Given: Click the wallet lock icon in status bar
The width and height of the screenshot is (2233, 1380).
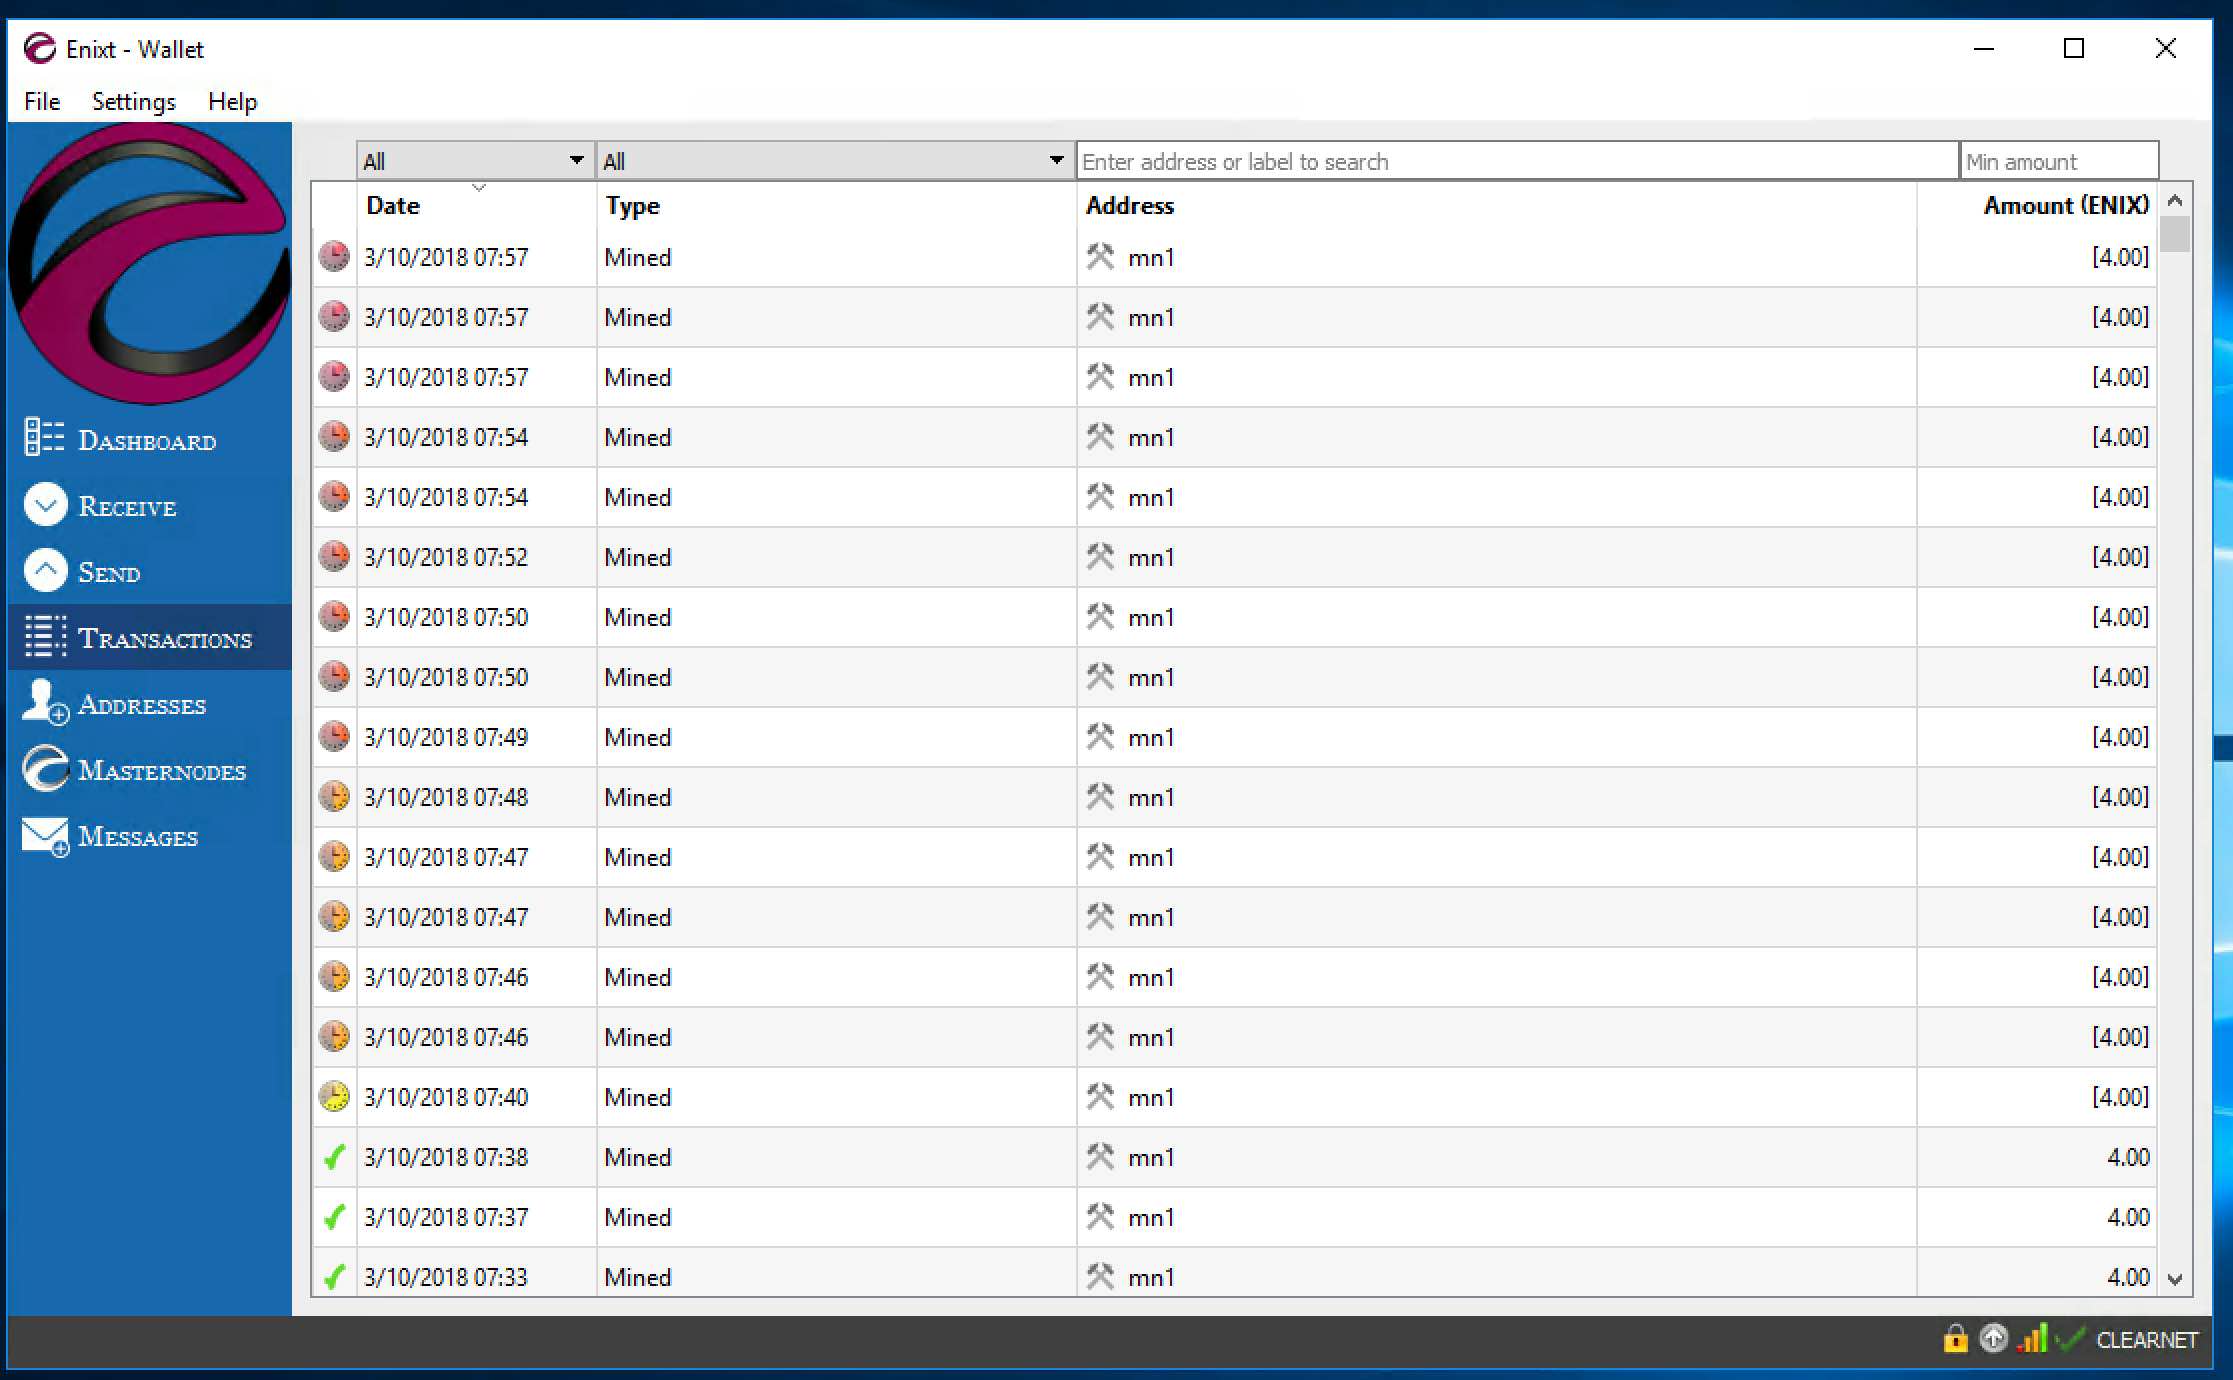Looking at the screenshot, I should click(1955, 1338).
